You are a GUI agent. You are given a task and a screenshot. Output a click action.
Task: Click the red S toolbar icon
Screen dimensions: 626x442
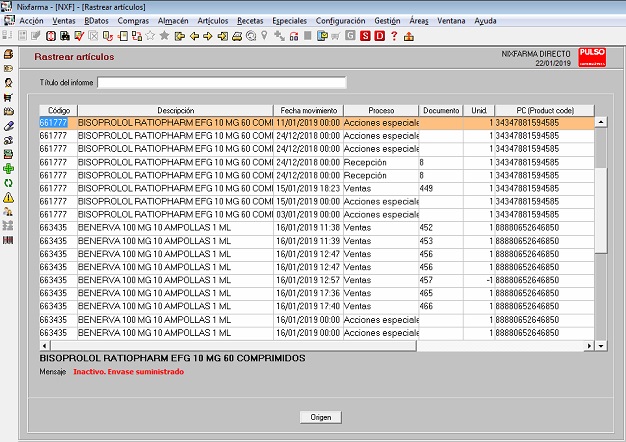coord(365,36)
